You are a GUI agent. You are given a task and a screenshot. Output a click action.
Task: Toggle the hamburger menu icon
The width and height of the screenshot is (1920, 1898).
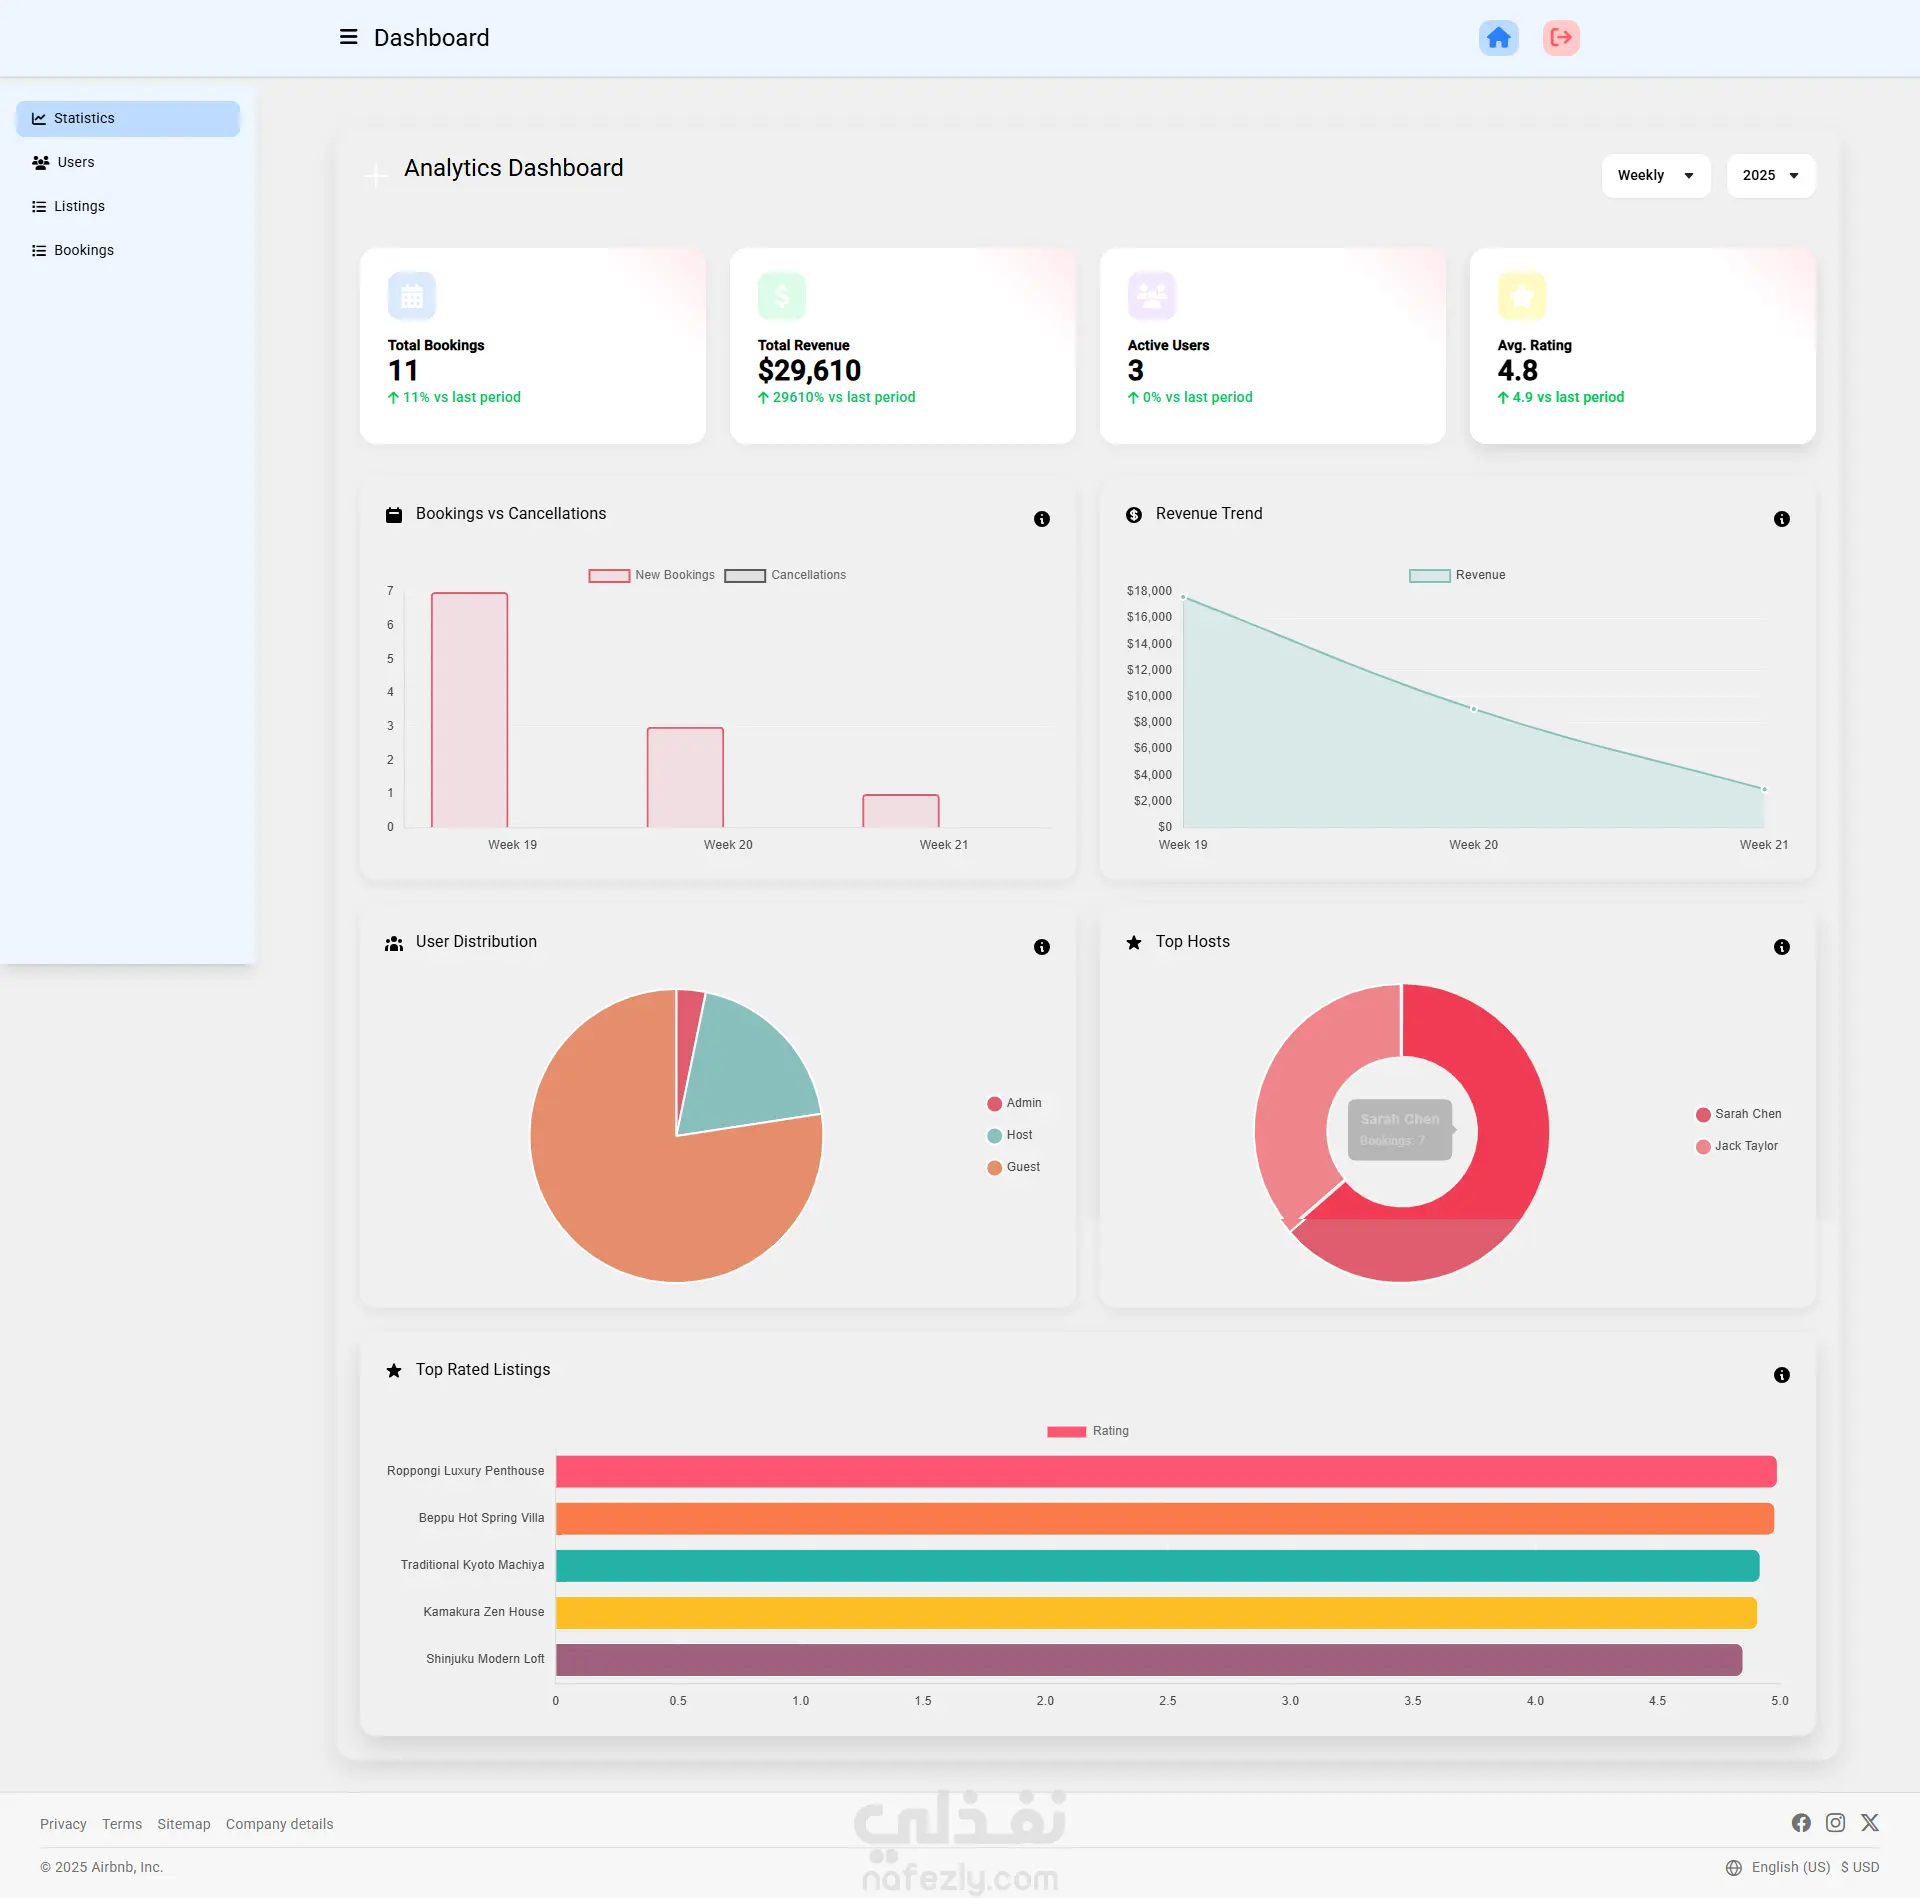point(348,37)
